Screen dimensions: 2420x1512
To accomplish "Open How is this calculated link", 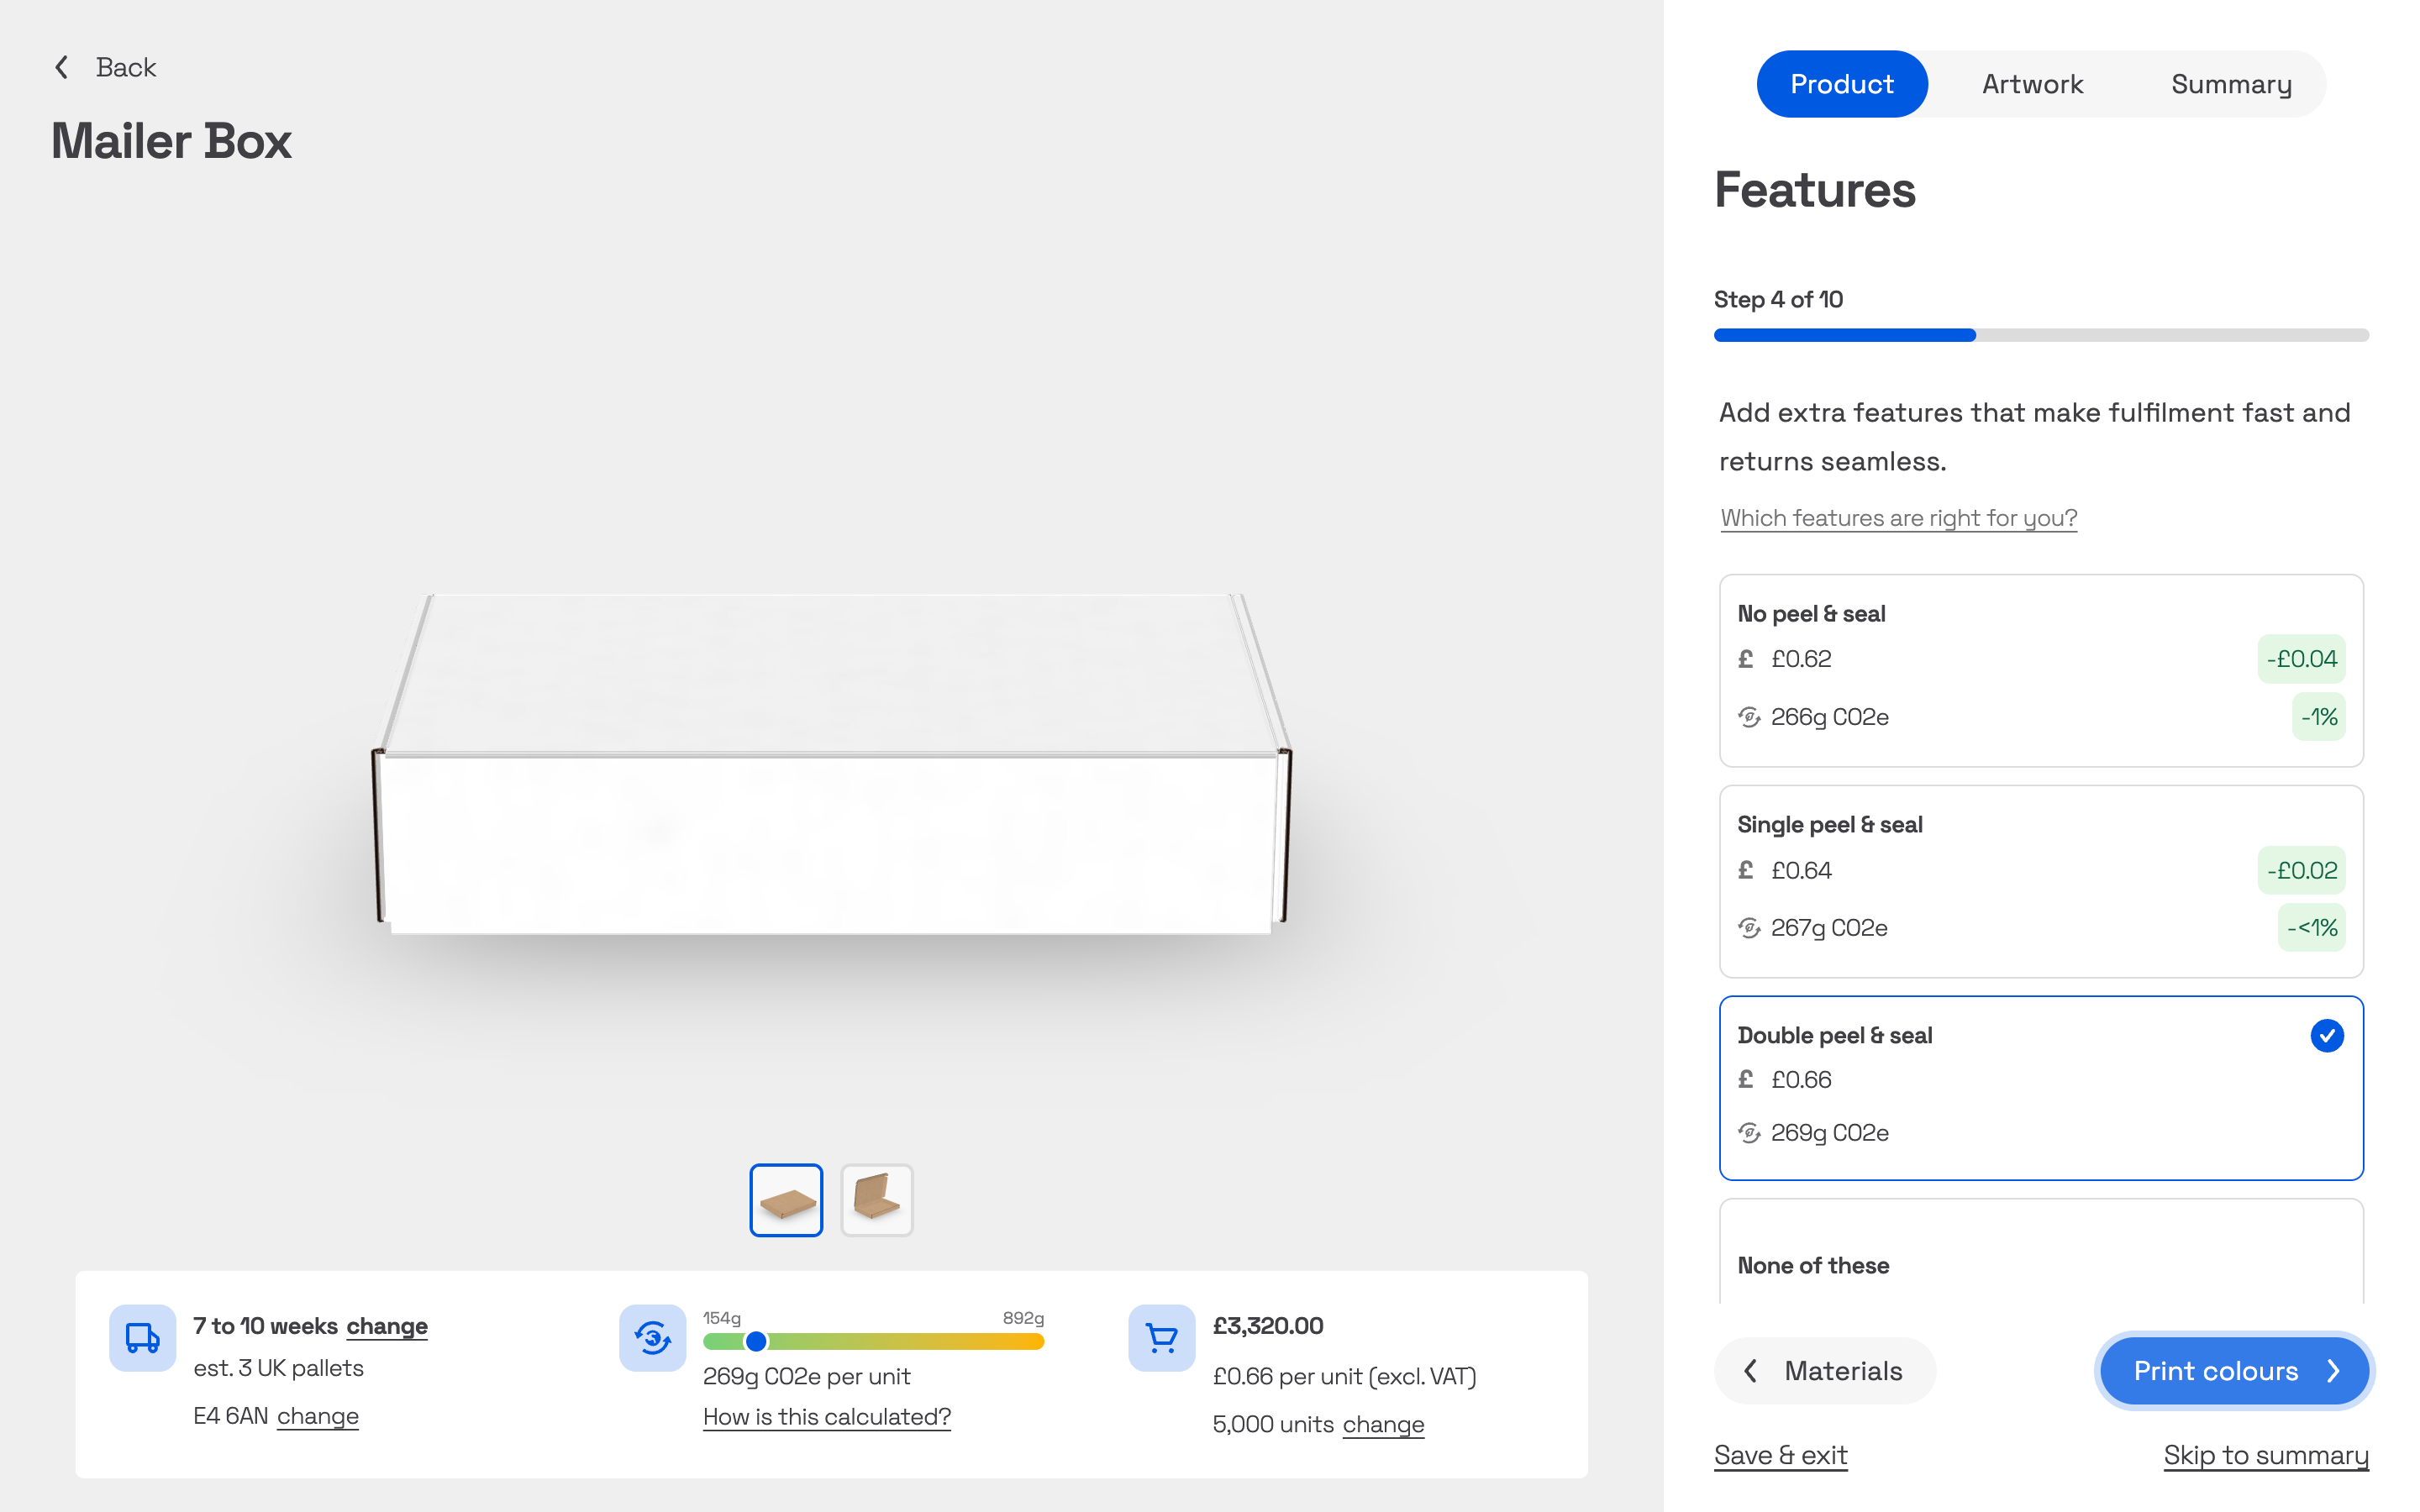I will click(826, 1417).
